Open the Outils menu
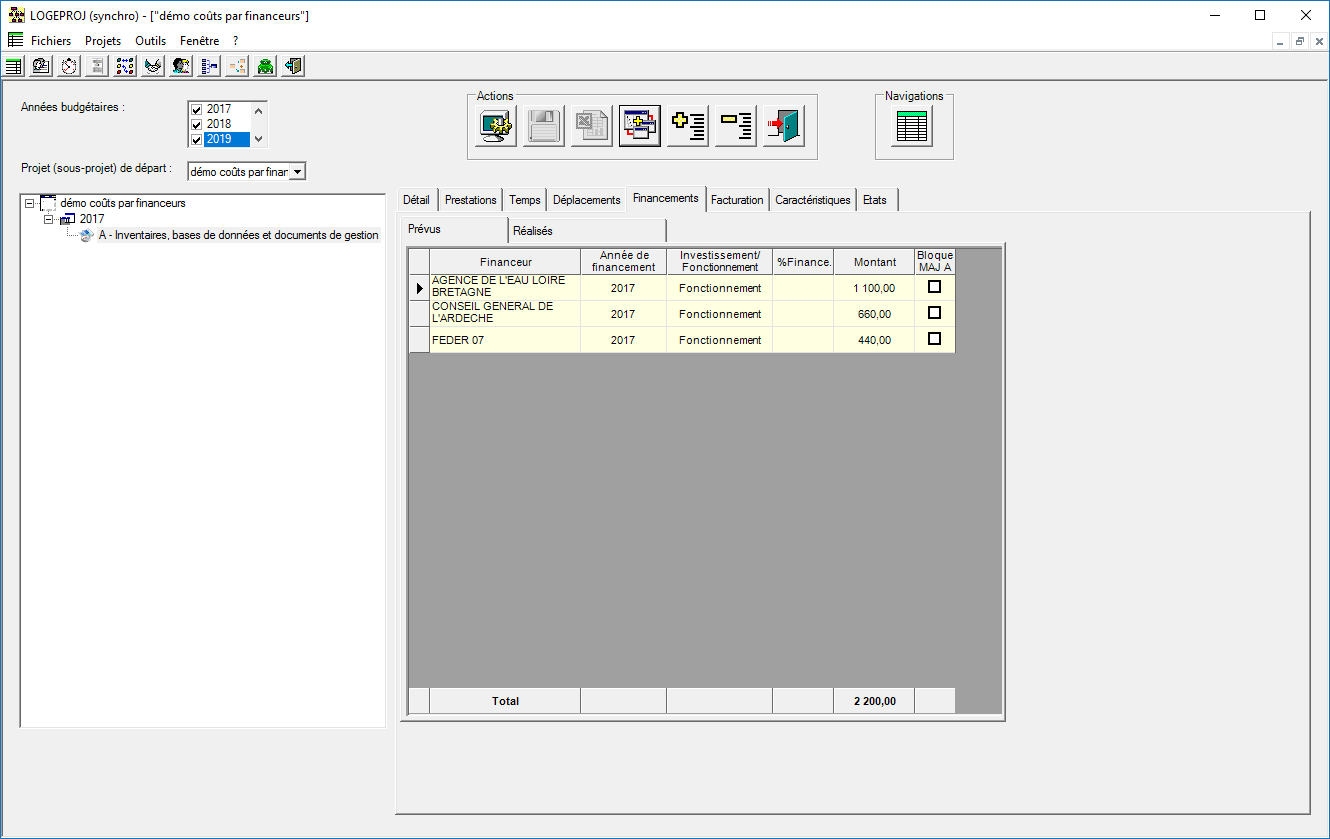1330x839 pixels. tap(151, 41)
